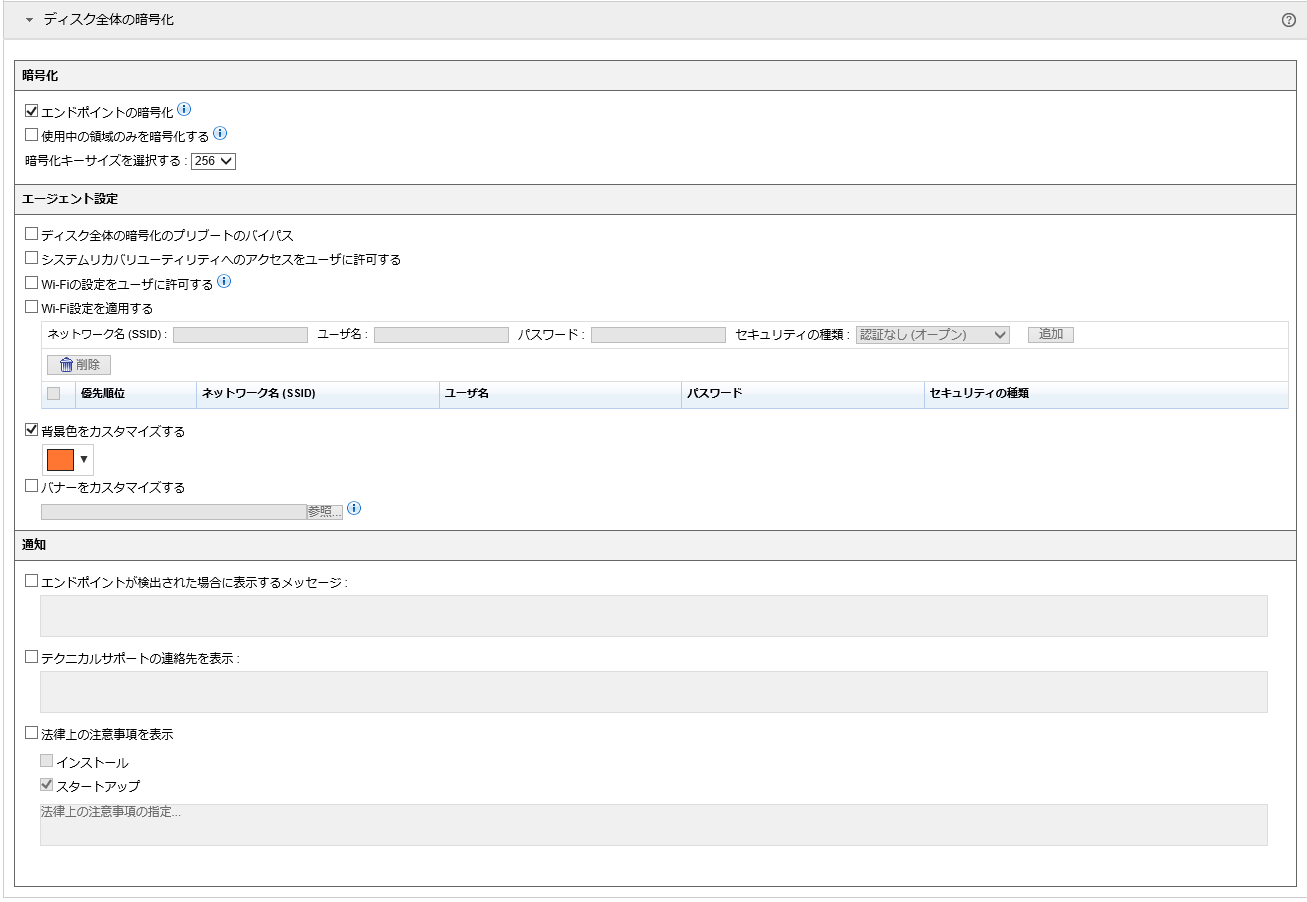Screen dimensions: 1307x902
Task: Click the 参照 browse button
Action: (325, 511)
